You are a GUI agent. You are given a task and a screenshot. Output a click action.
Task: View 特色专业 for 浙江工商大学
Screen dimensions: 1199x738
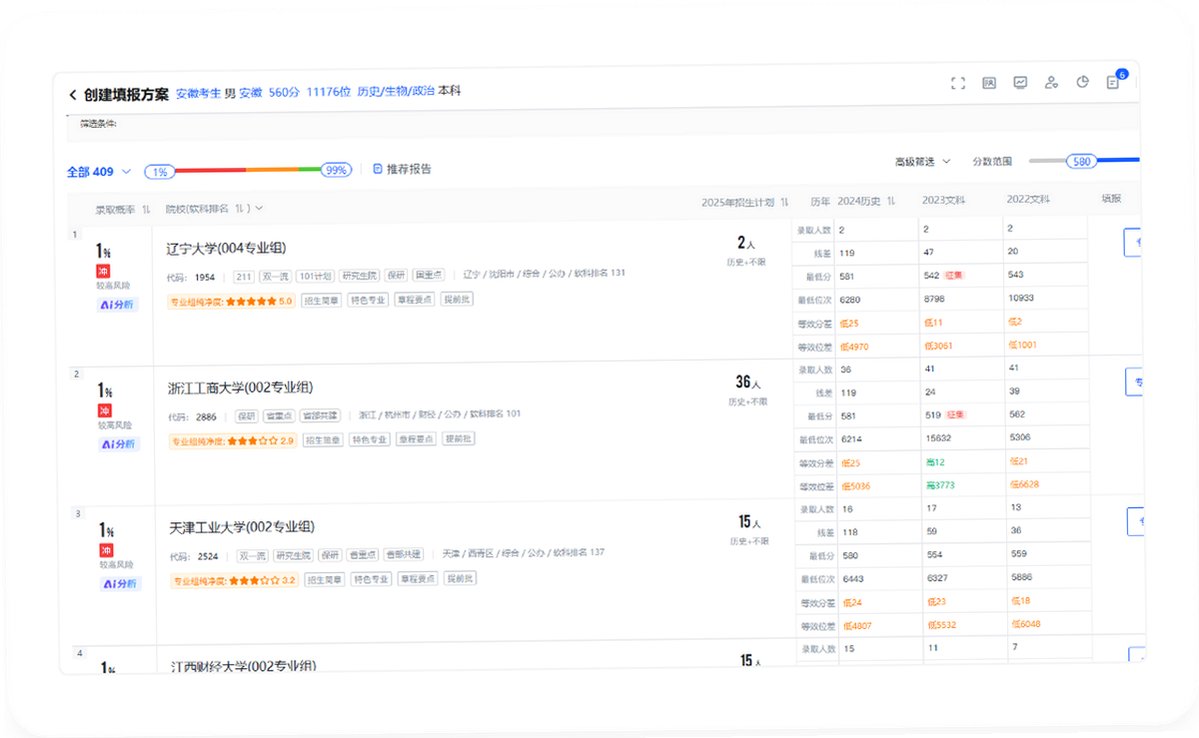pyautogui.click(x=370, y=440)
